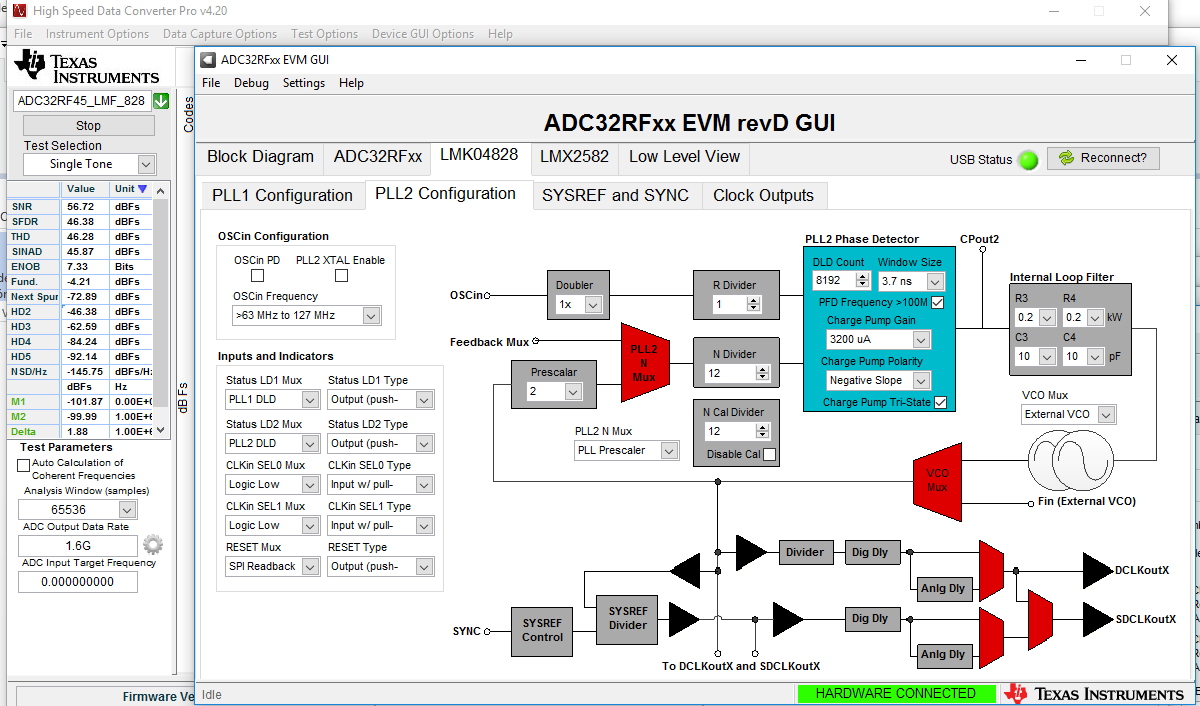The height and width of the screenshot is (706, 1200).
Task: Toggle Charge Pump Tri-State checkbox
Action: tap(940, 403)
